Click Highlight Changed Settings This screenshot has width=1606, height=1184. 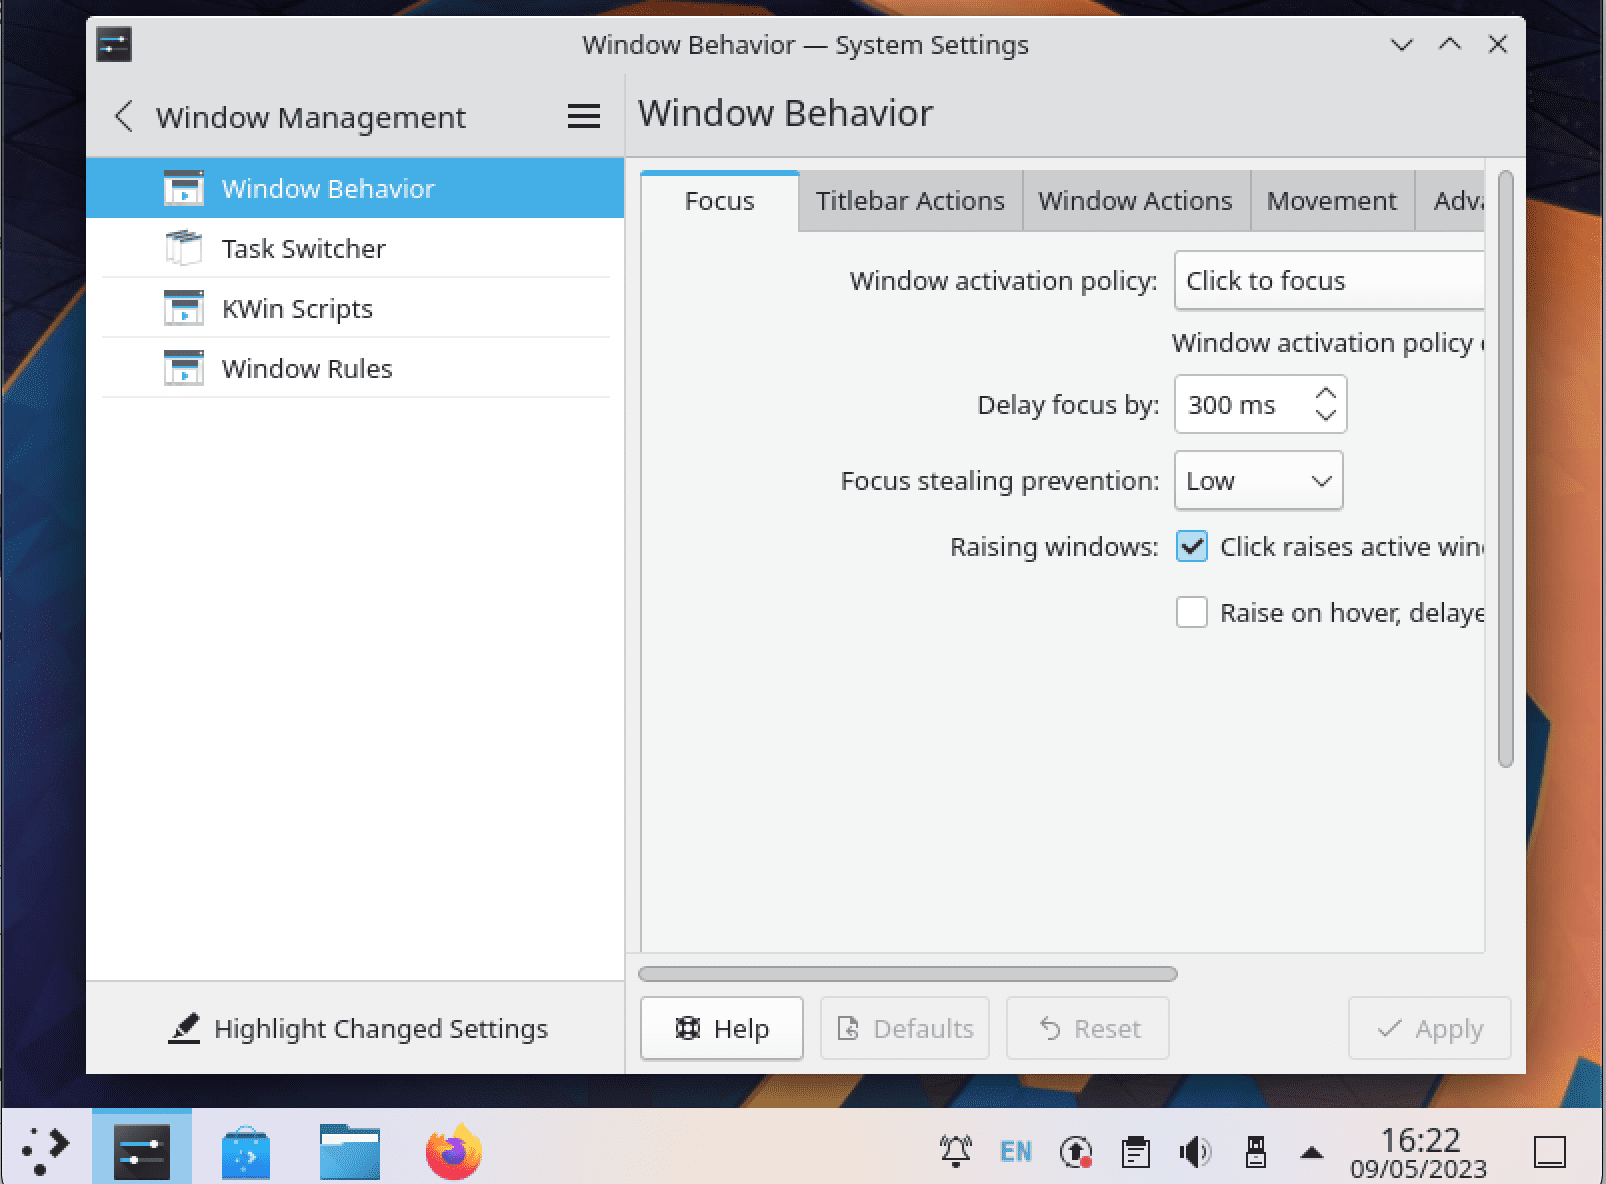point(357,1029)
